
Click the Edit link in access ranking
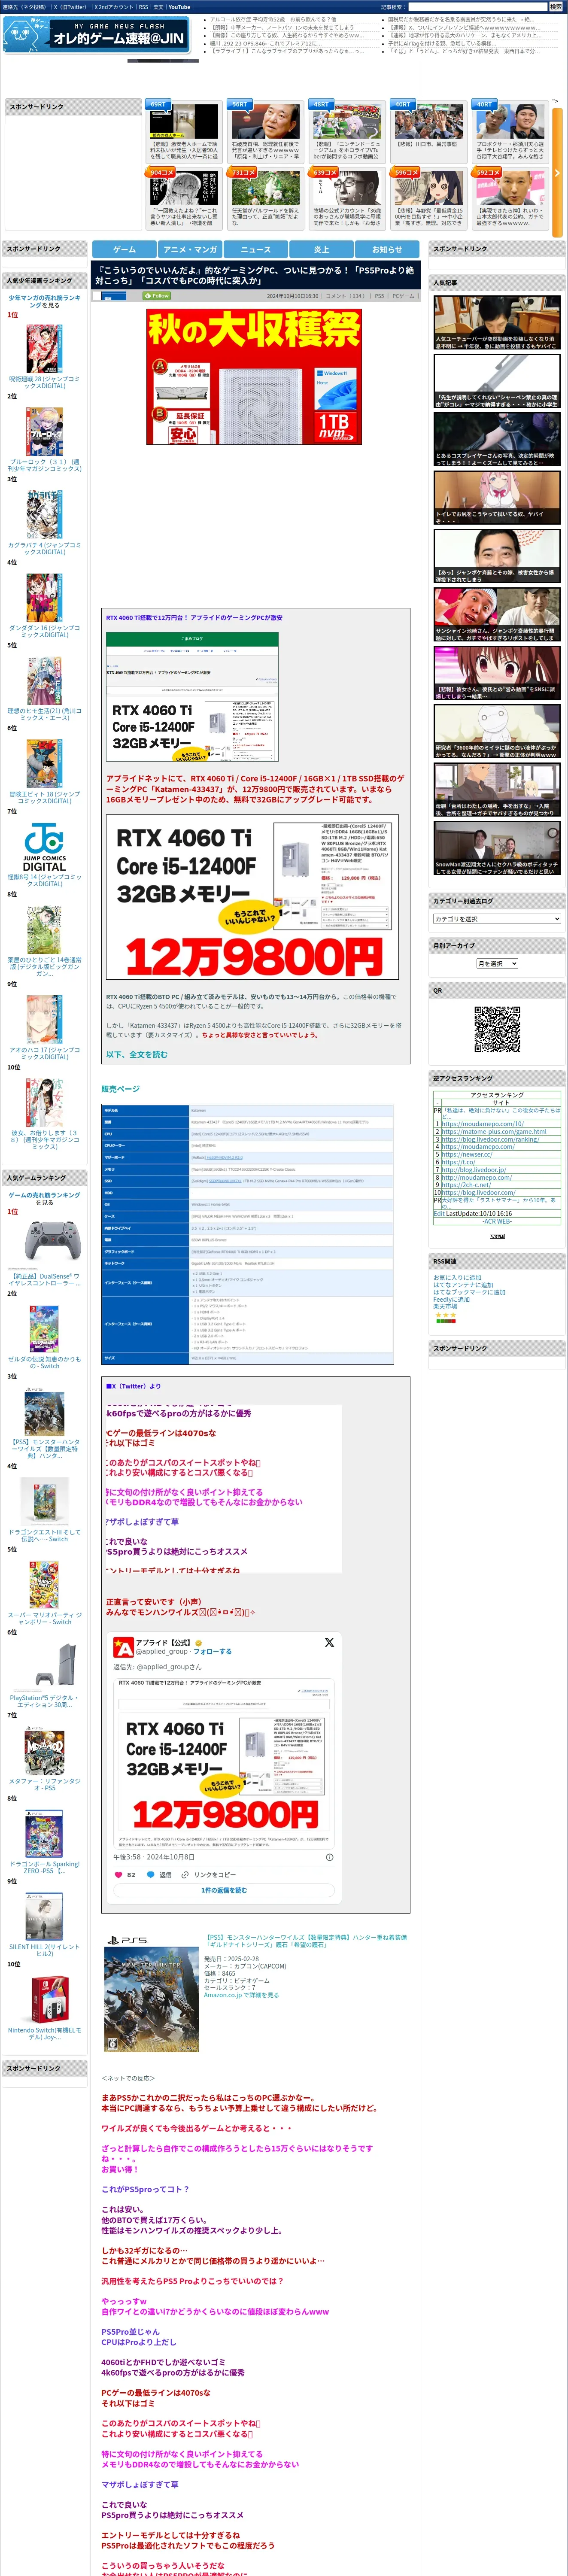point(439,1214)
